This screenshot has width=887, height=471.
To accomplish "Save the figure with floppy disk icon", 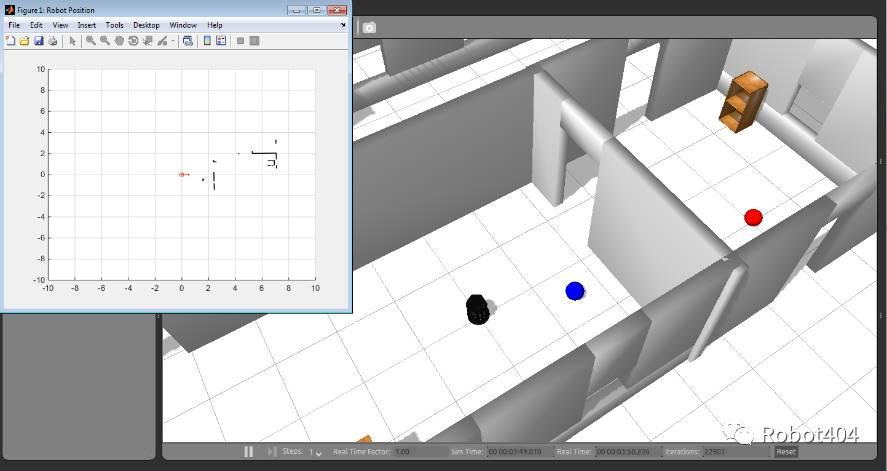I will (x=39, y=41).
